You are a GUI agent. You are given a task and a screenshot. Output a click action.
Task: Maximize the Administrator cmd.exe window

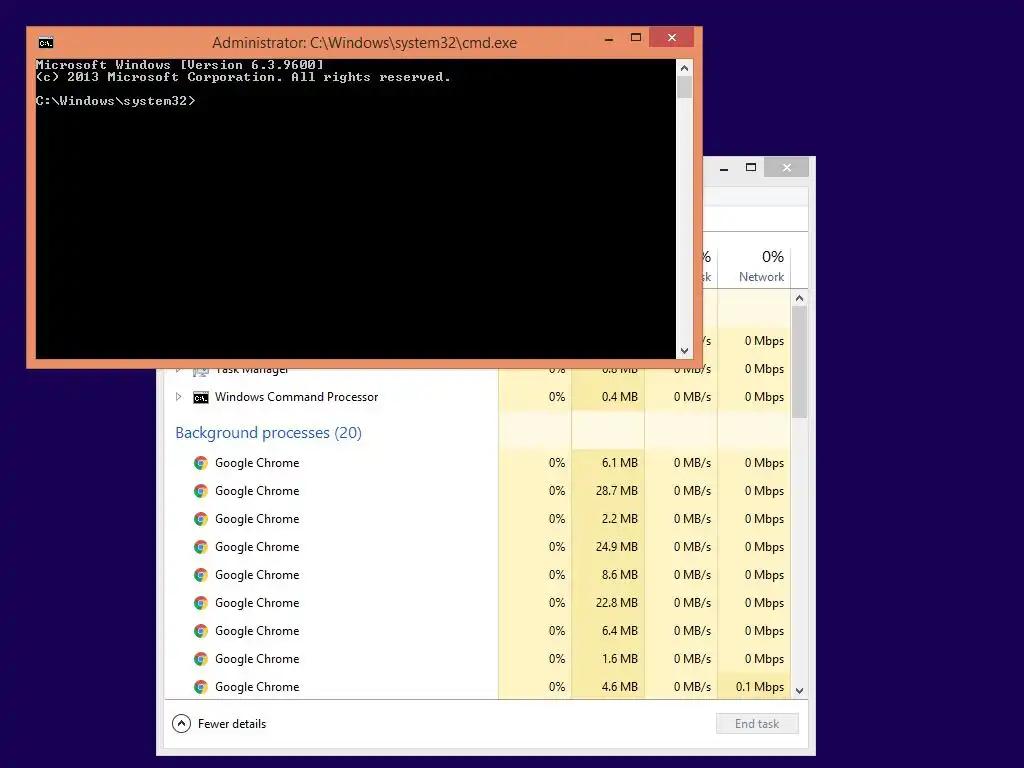click(635, 38)
